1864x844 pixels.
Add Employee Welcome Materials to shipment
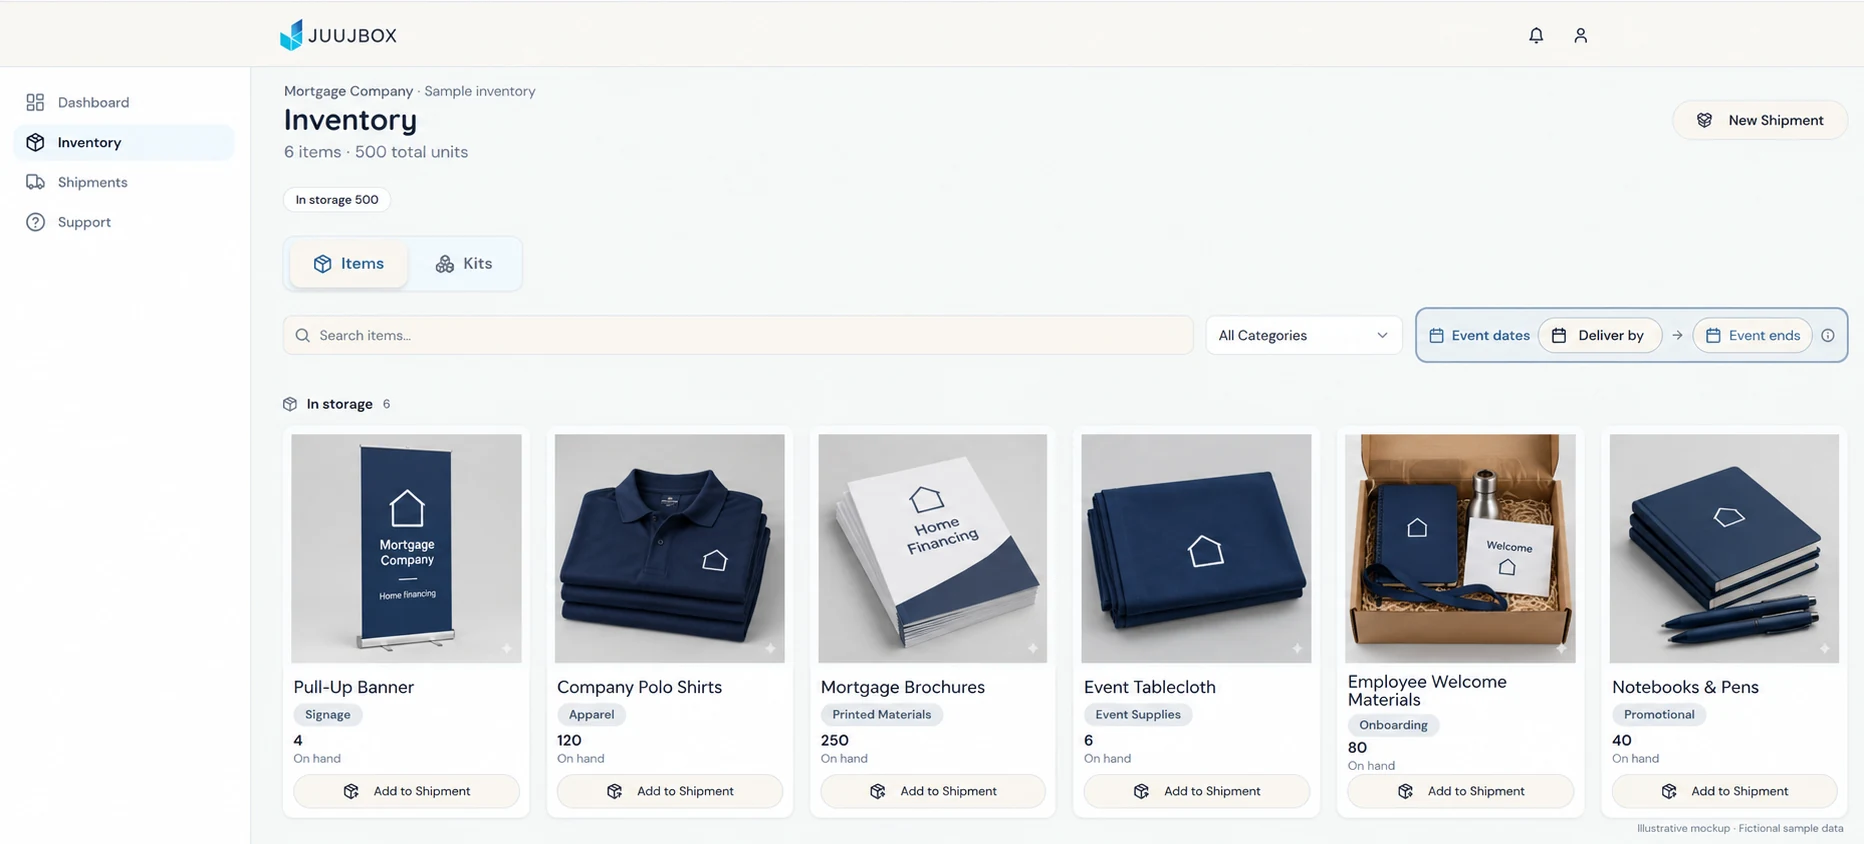(1460, 791)
